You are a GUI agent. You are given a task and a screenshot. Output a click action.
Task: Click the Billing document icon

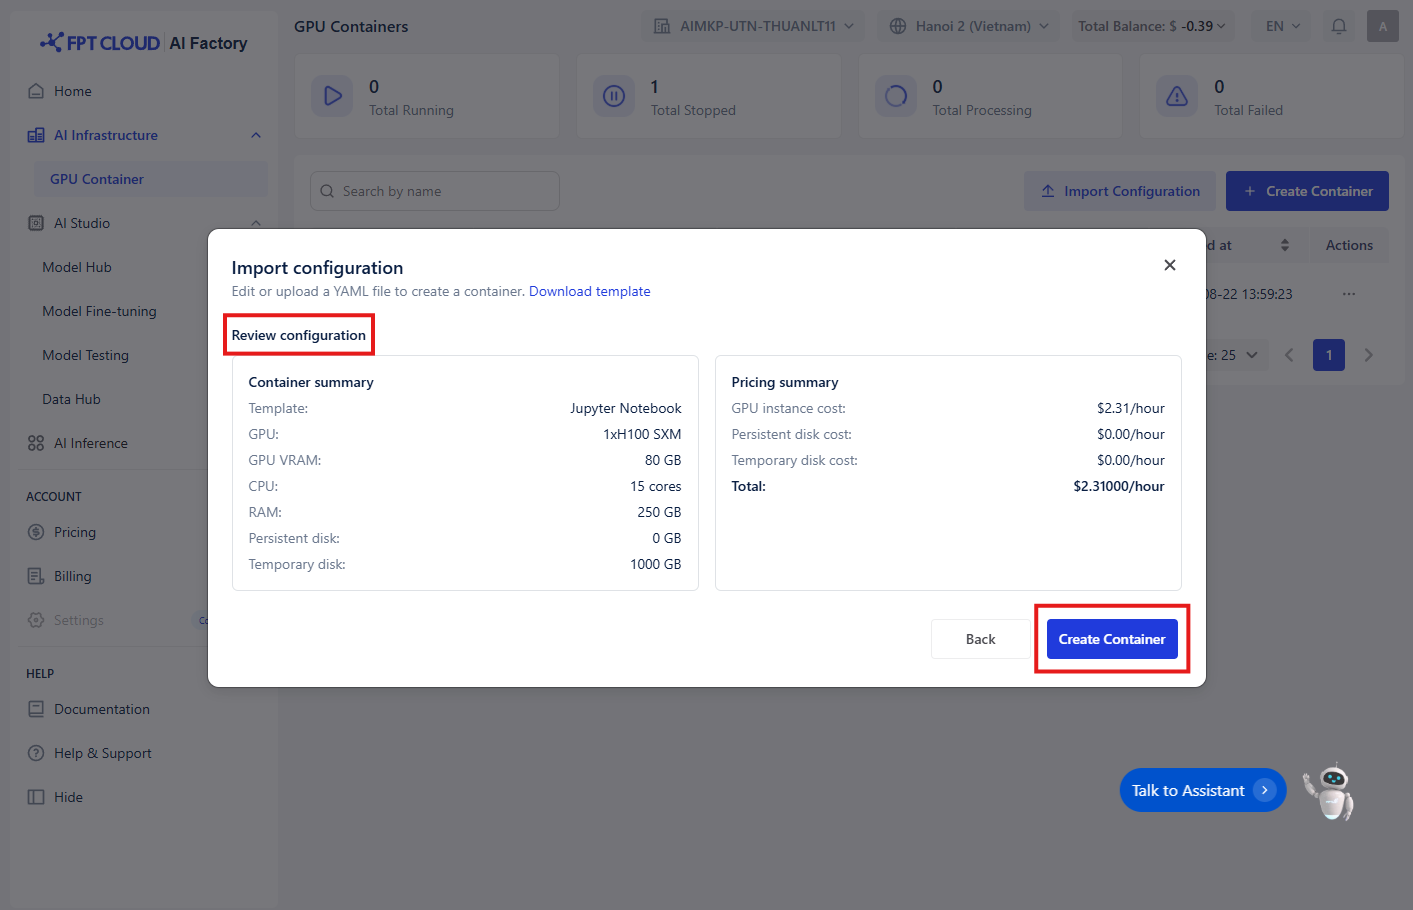[x=36, y=576]
